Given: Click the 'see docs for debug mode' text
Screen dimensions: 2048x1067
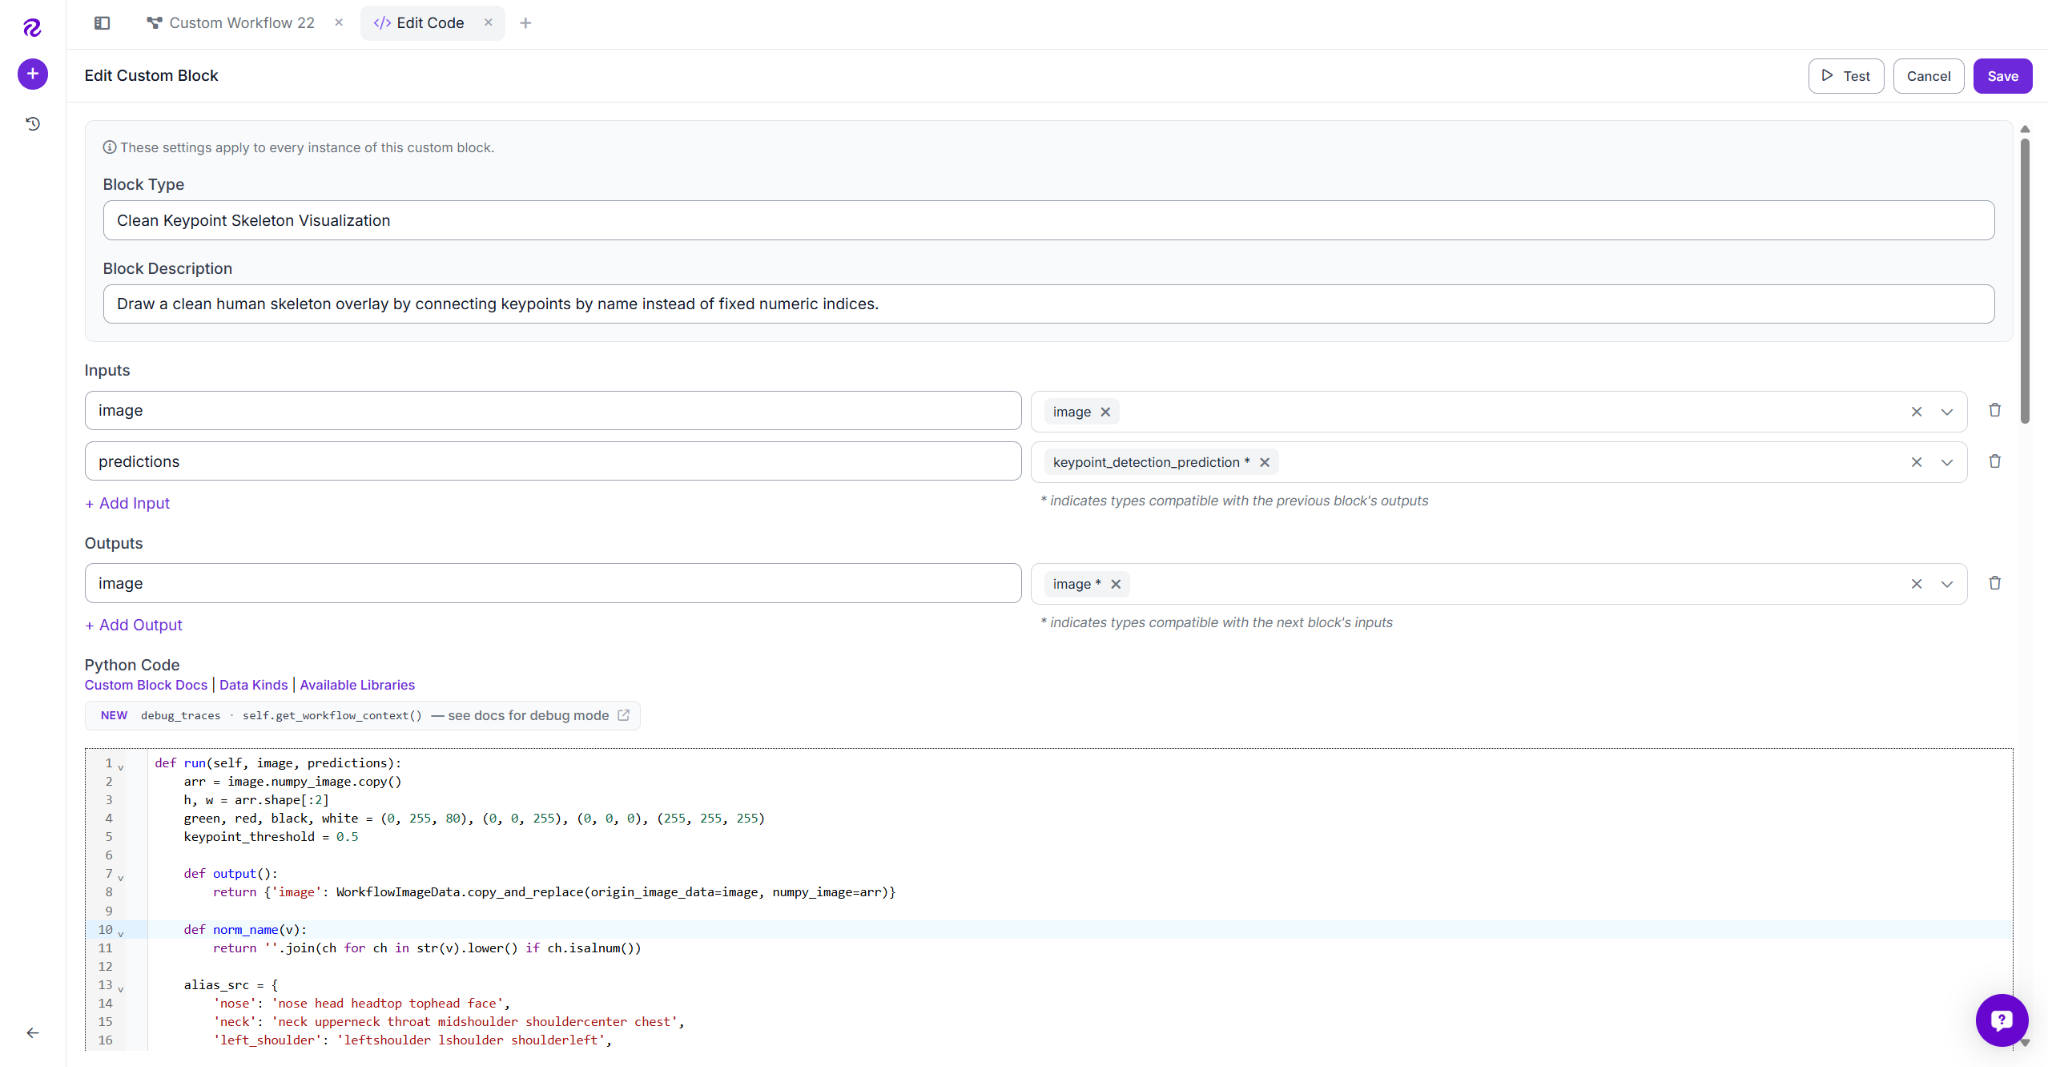Looking at the screenshot, I should pos(528,715).
